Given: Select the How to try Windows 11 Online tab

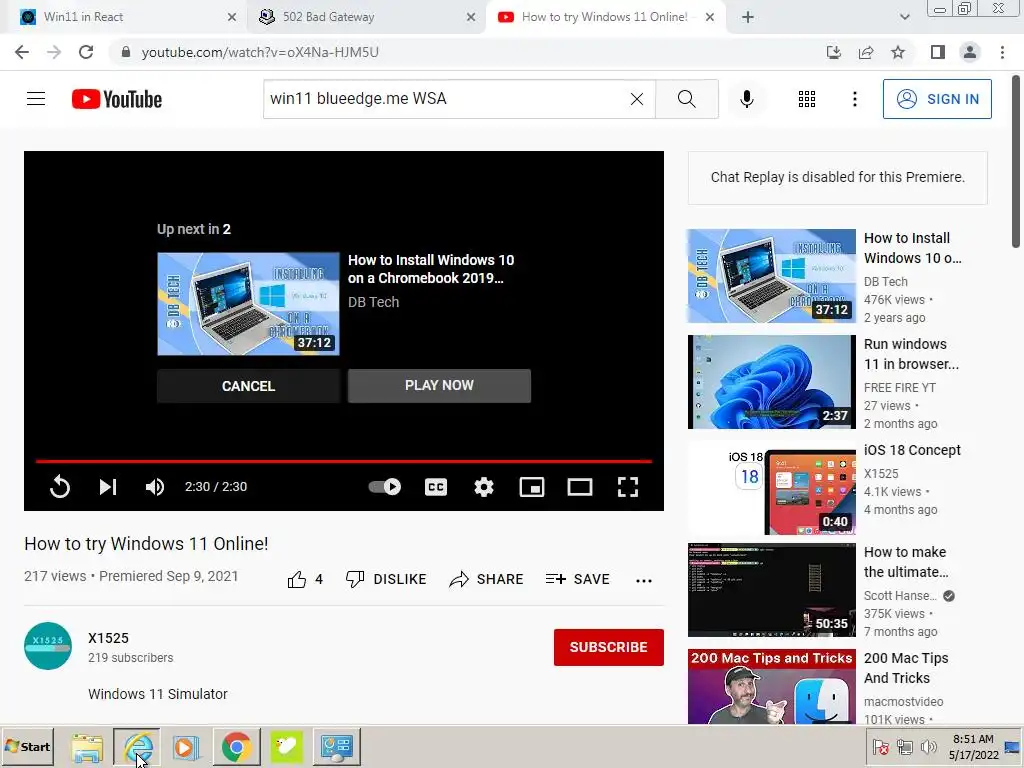Looking at the screenshot, I should tap(604, 17).
